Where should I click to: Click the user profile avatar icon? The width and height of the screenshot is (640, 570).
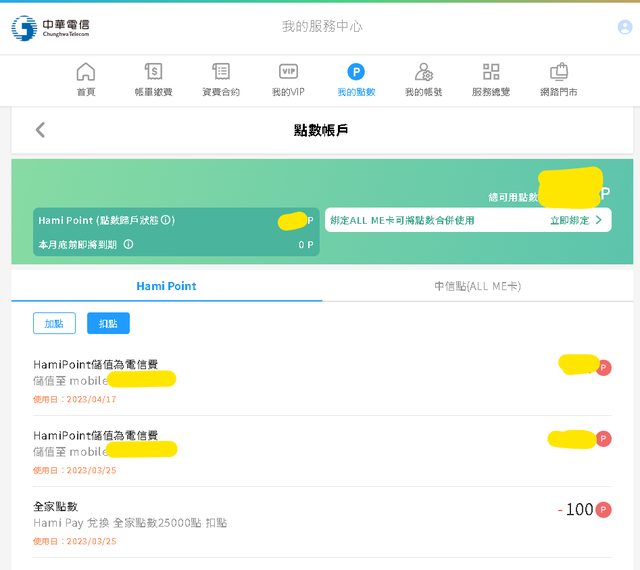pos(625,27)
